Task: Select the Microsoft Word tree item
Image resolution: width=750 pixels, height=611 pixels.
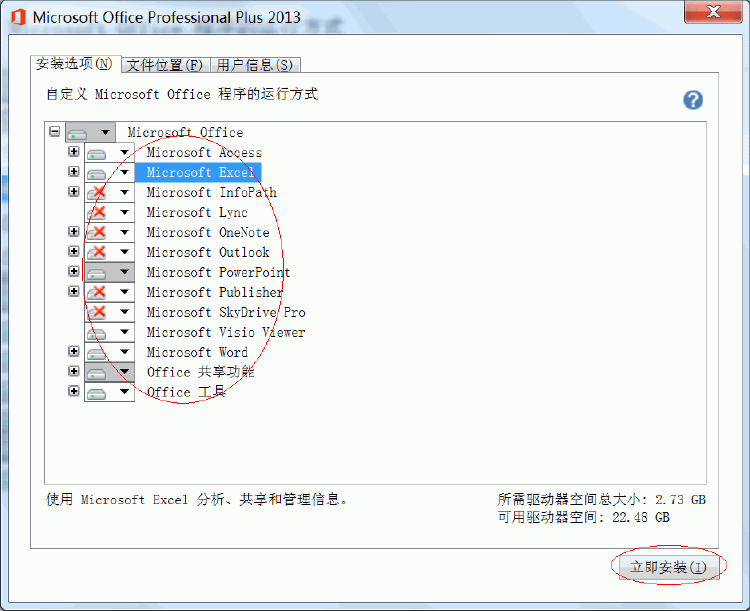Action: pos(197,352)
